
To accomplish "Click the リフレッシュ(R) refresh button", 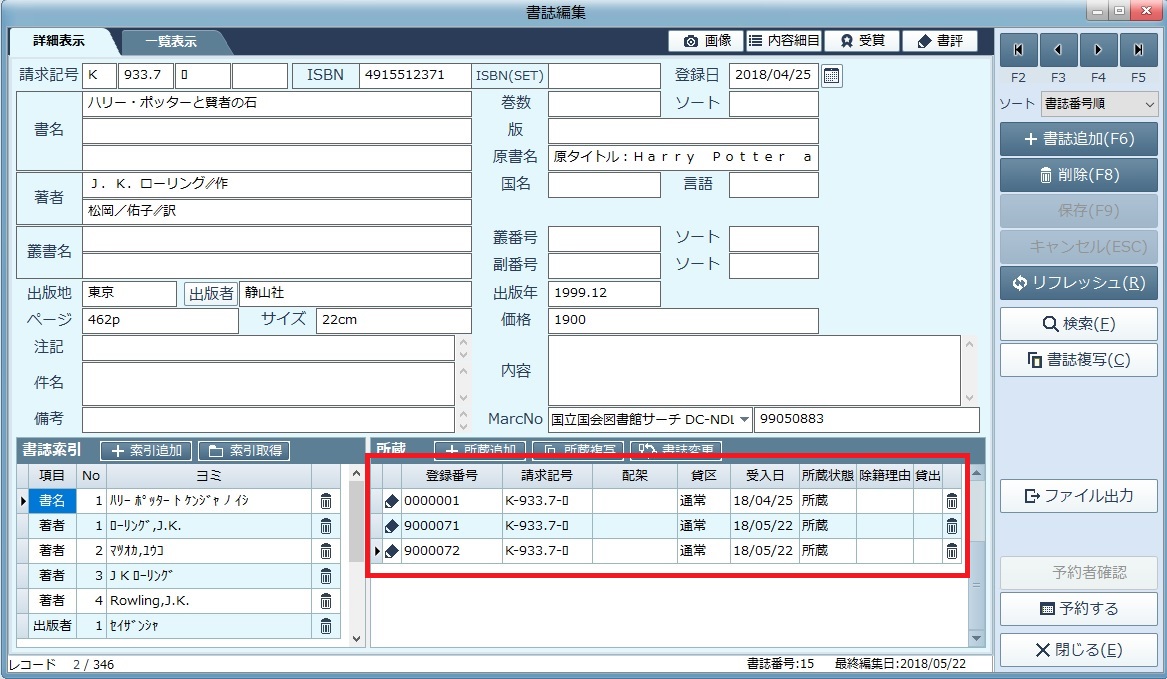I will 1078,283.
